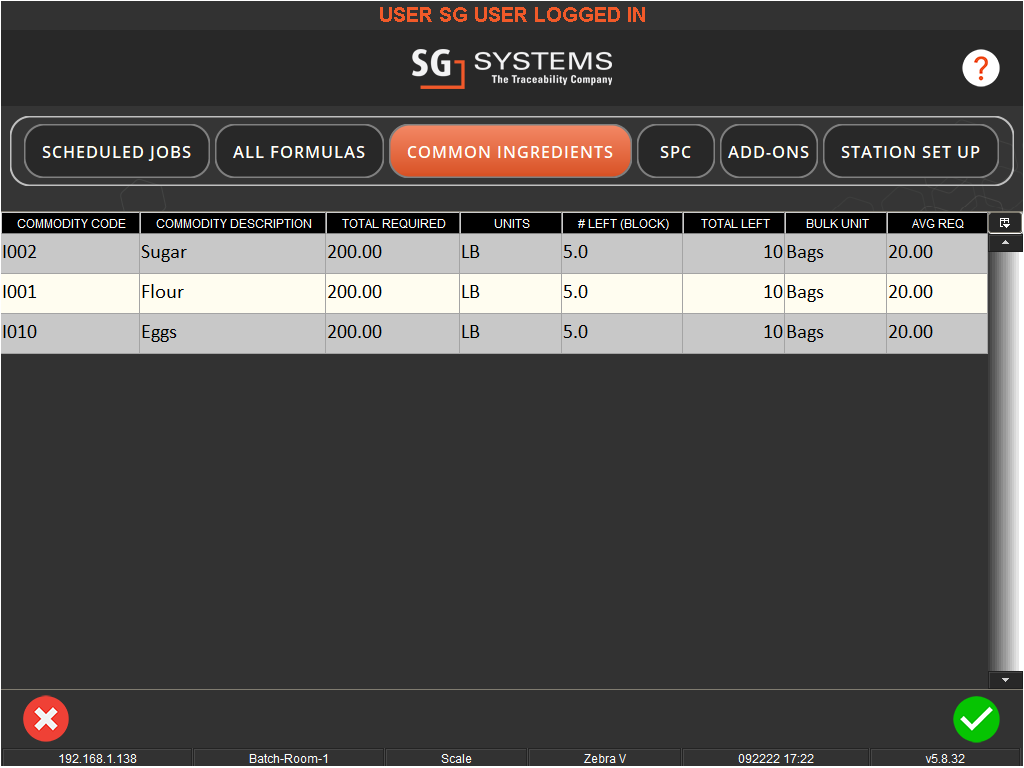This screenshot has width=1024, height=768.
Task: Go to STATION SET UP
Action: 910,151
